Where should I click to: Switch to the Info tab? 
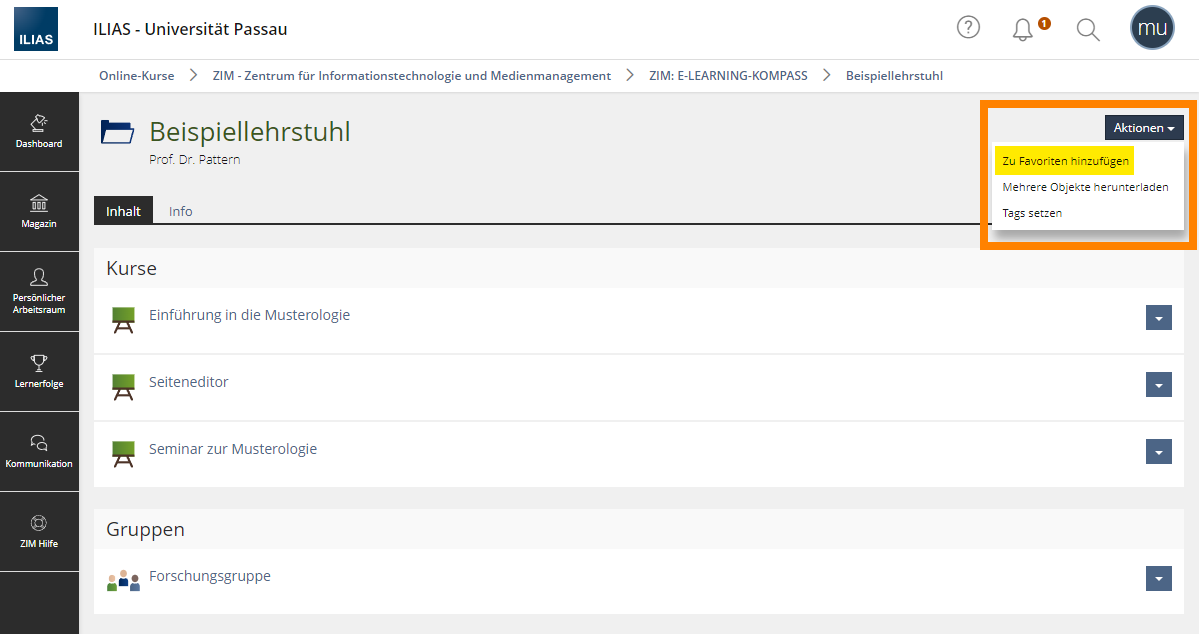[180, 211]
